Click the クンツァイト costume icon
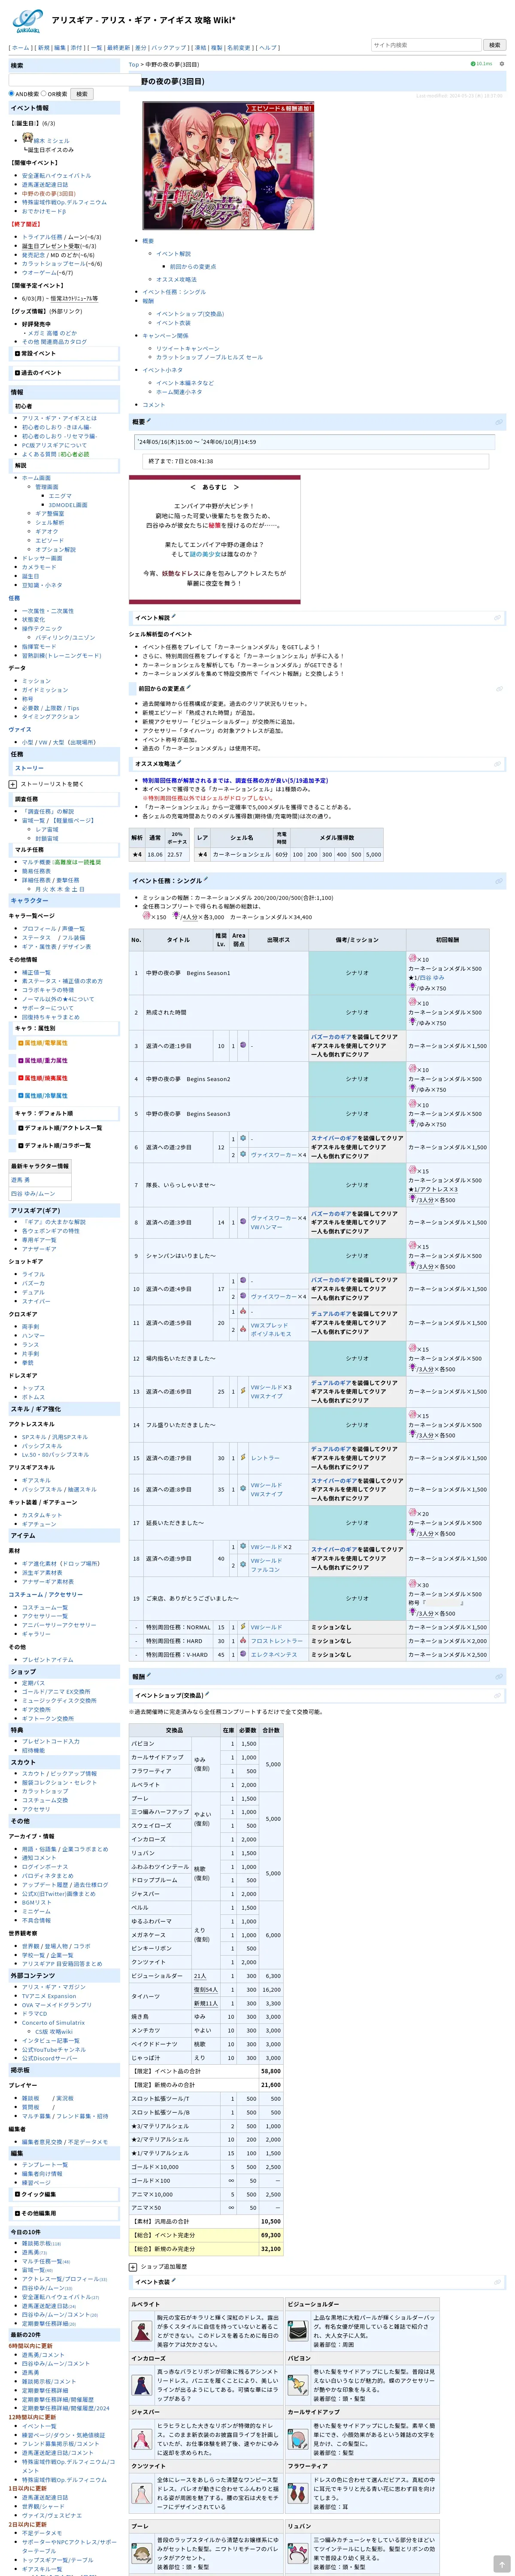The height and width of the screenshot is (2576, 515). (x=143, y=2494)
